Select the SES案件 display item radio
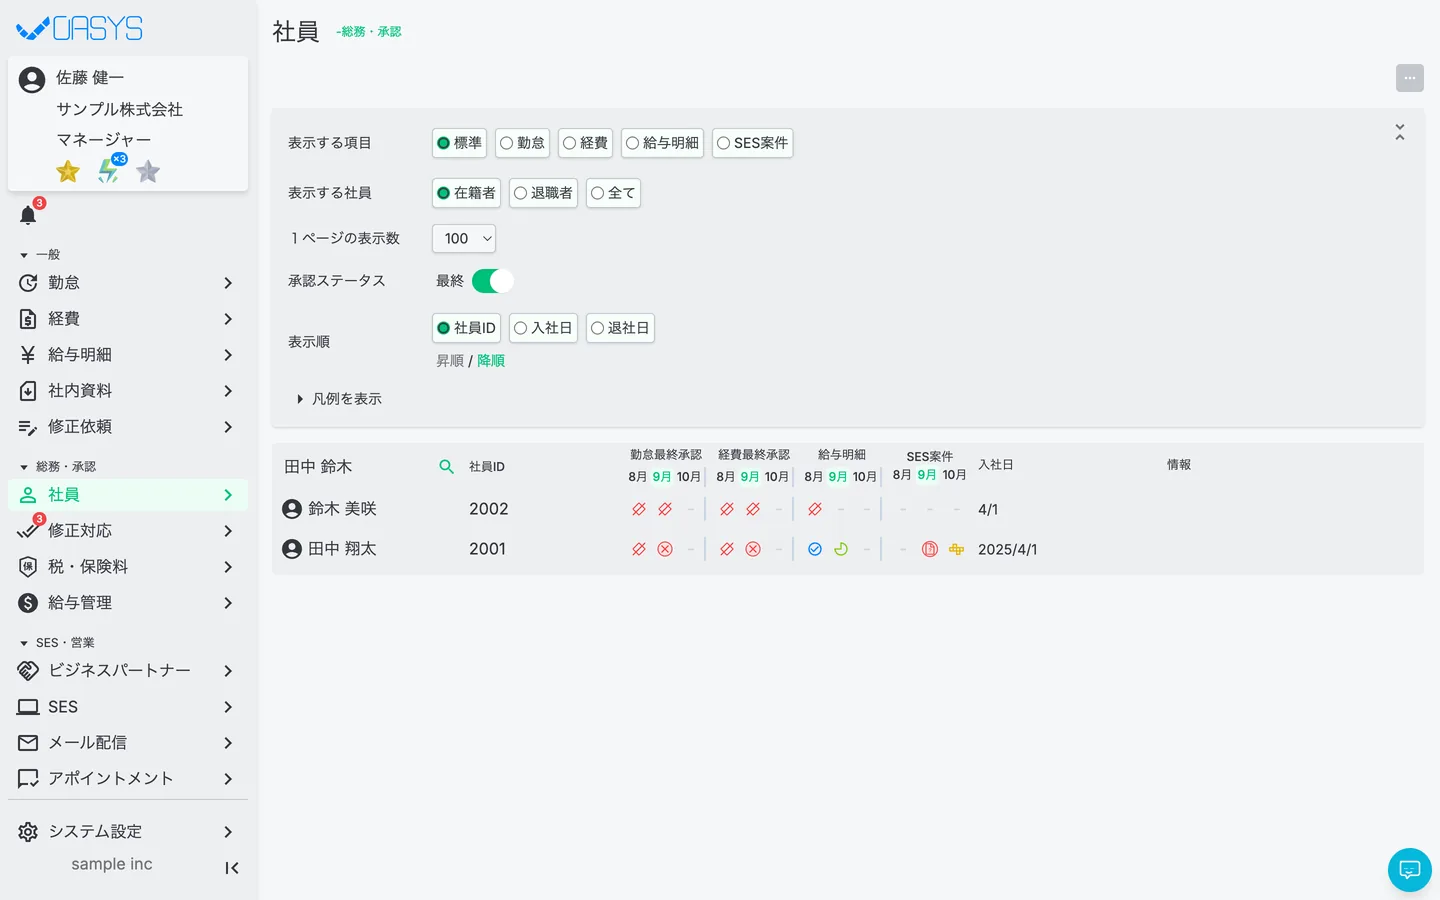 pyautogui.click(x=753, y=143)
